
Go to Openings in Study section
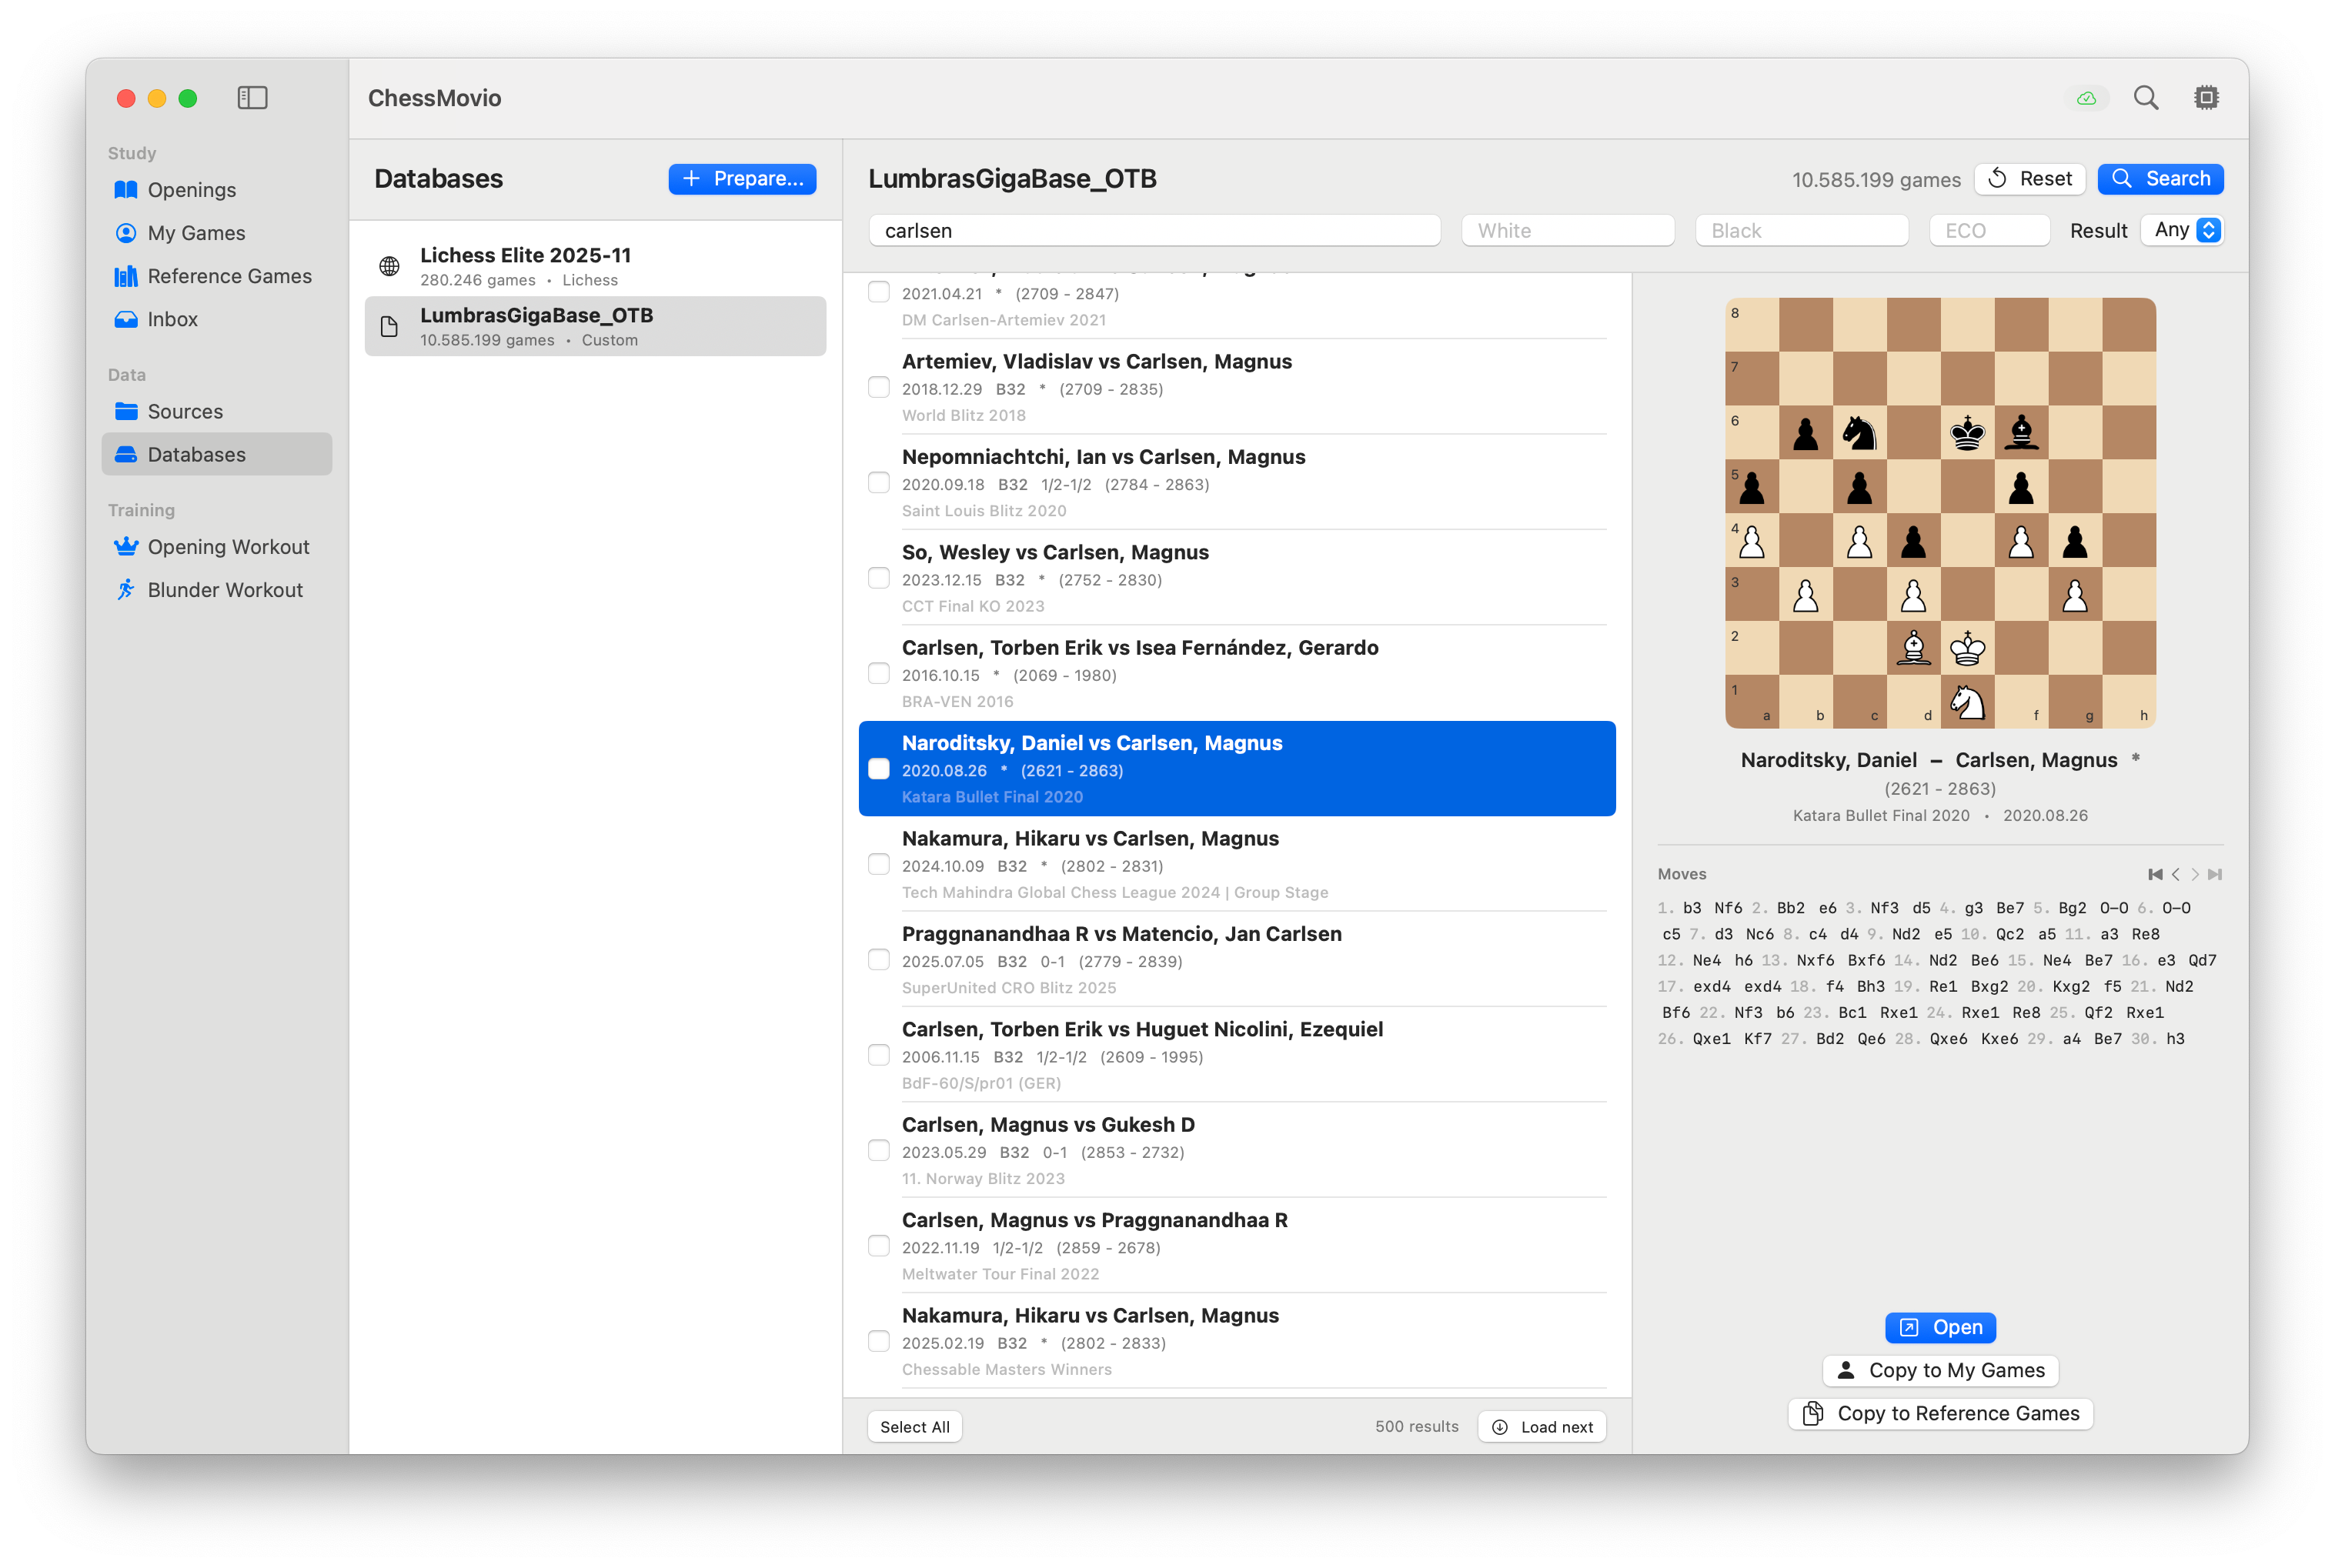click(191, 190)
